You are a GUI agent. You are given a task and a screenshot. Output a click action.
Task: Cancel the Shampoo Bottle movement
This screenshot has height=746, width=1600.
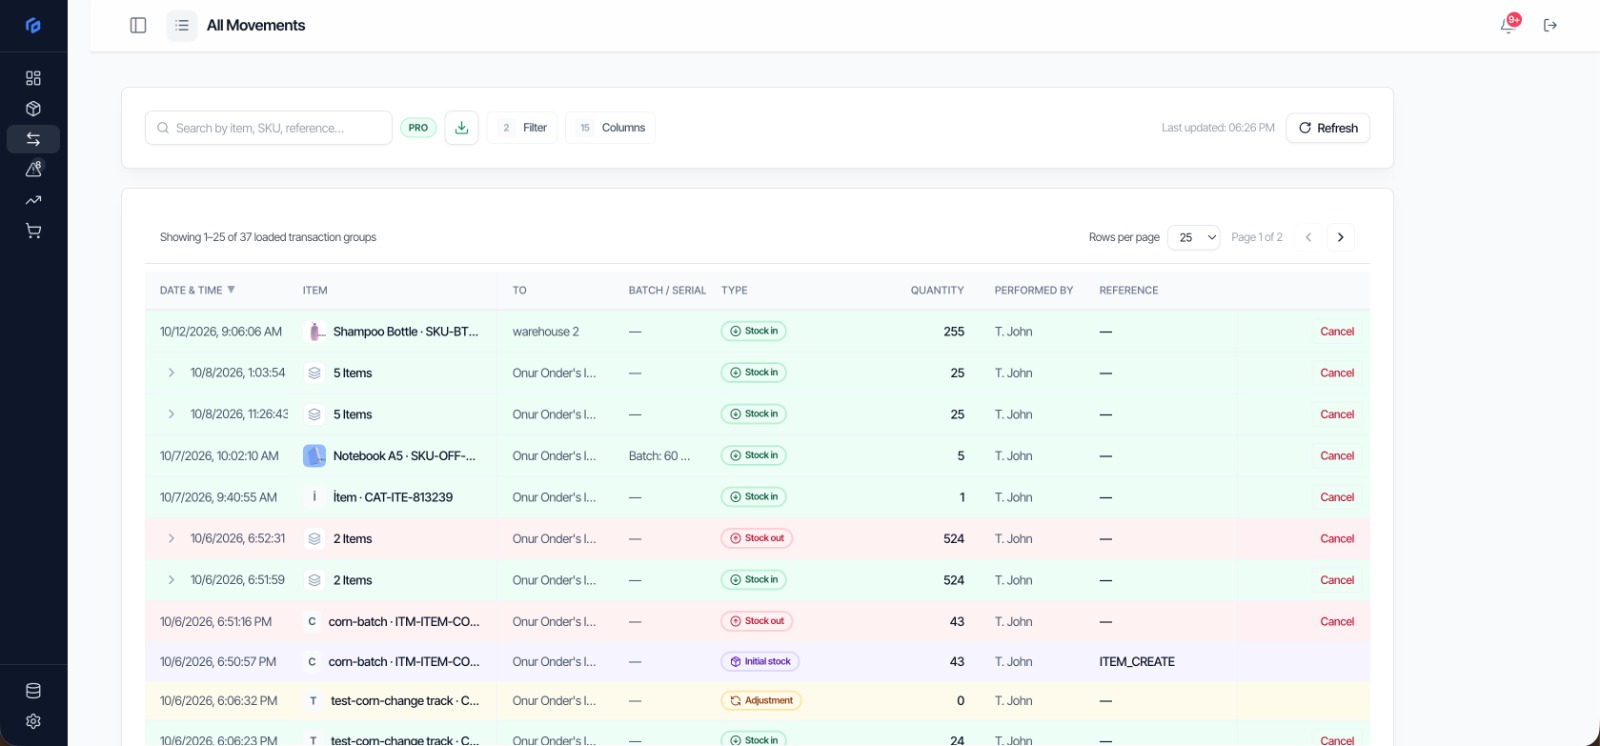[x=1336, y=331]
